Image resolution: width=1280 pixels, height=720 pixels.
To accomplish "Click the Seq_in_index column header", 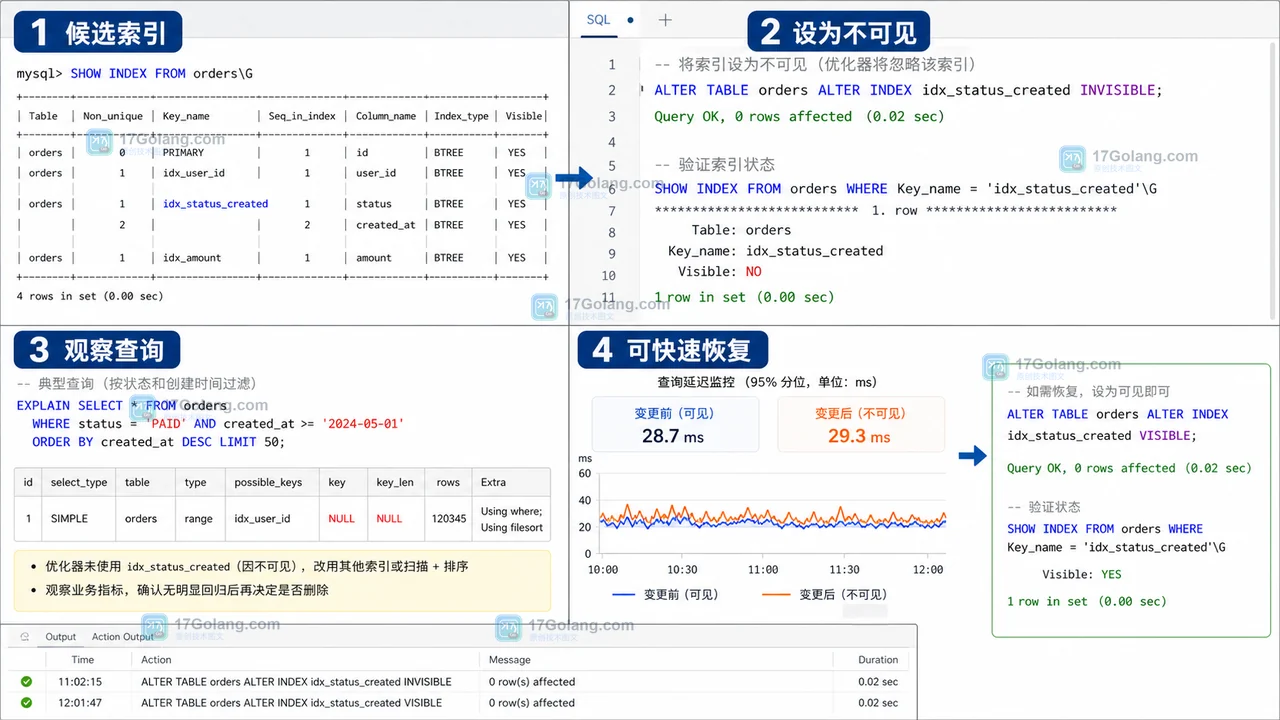I will pos(302,116).
